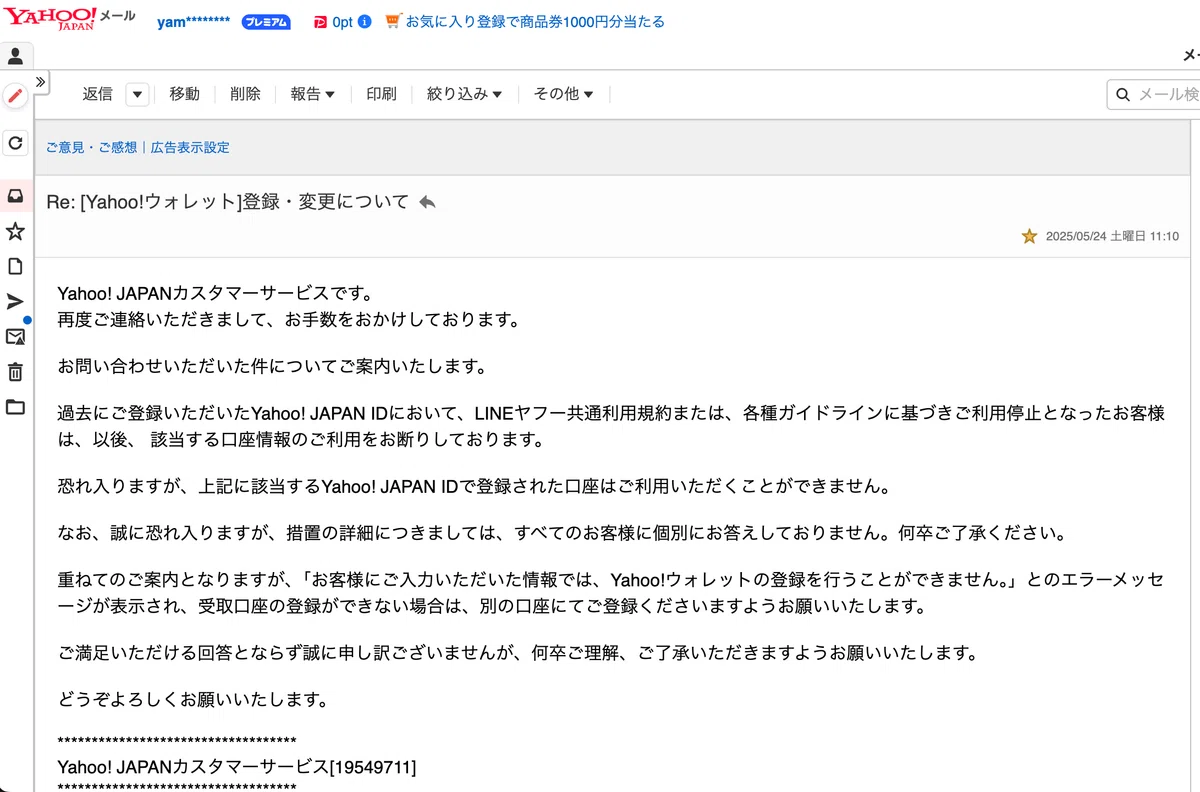This screenshot has width=1200, height=792.
Task: Refresh mail with the reload icon
Action: point(15,144)
